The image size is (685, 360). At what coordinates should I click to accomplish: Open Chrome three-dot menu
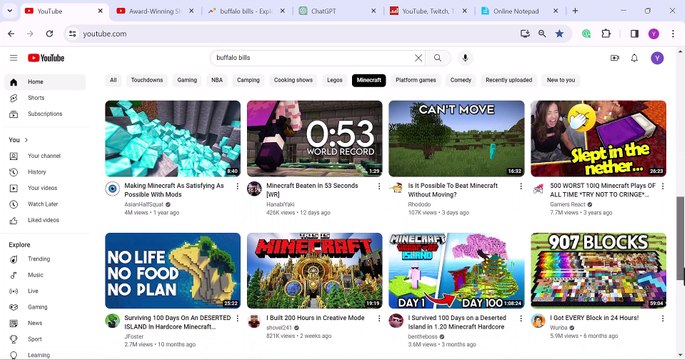pos(673,34)
